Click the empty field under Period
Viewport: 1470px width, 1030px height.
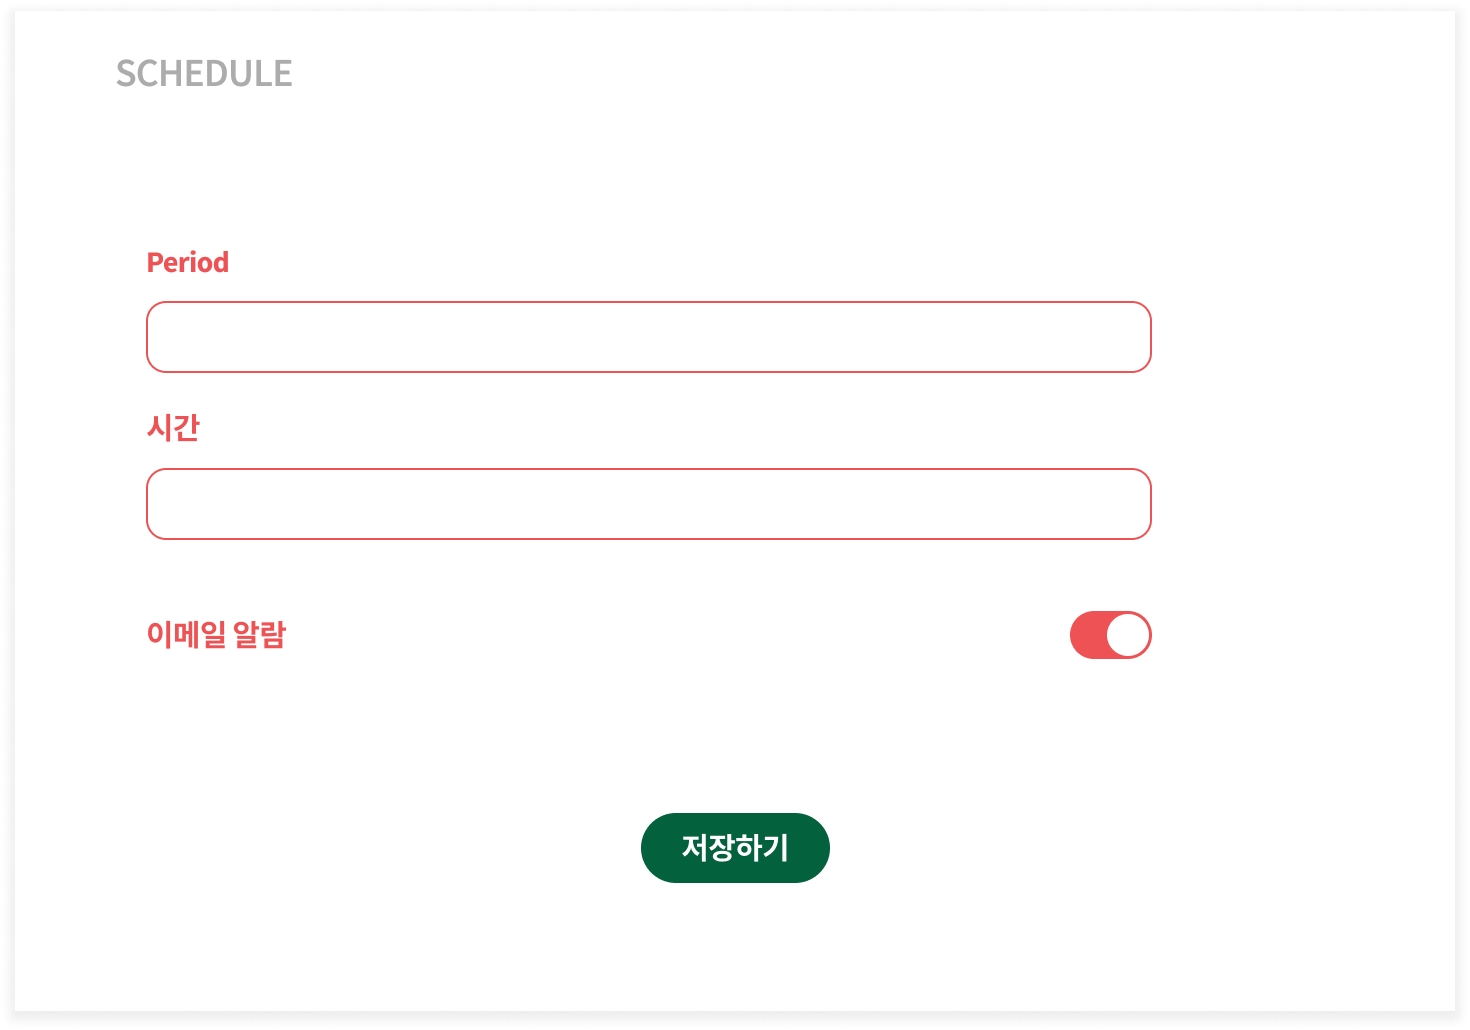(x=648, y=337)
